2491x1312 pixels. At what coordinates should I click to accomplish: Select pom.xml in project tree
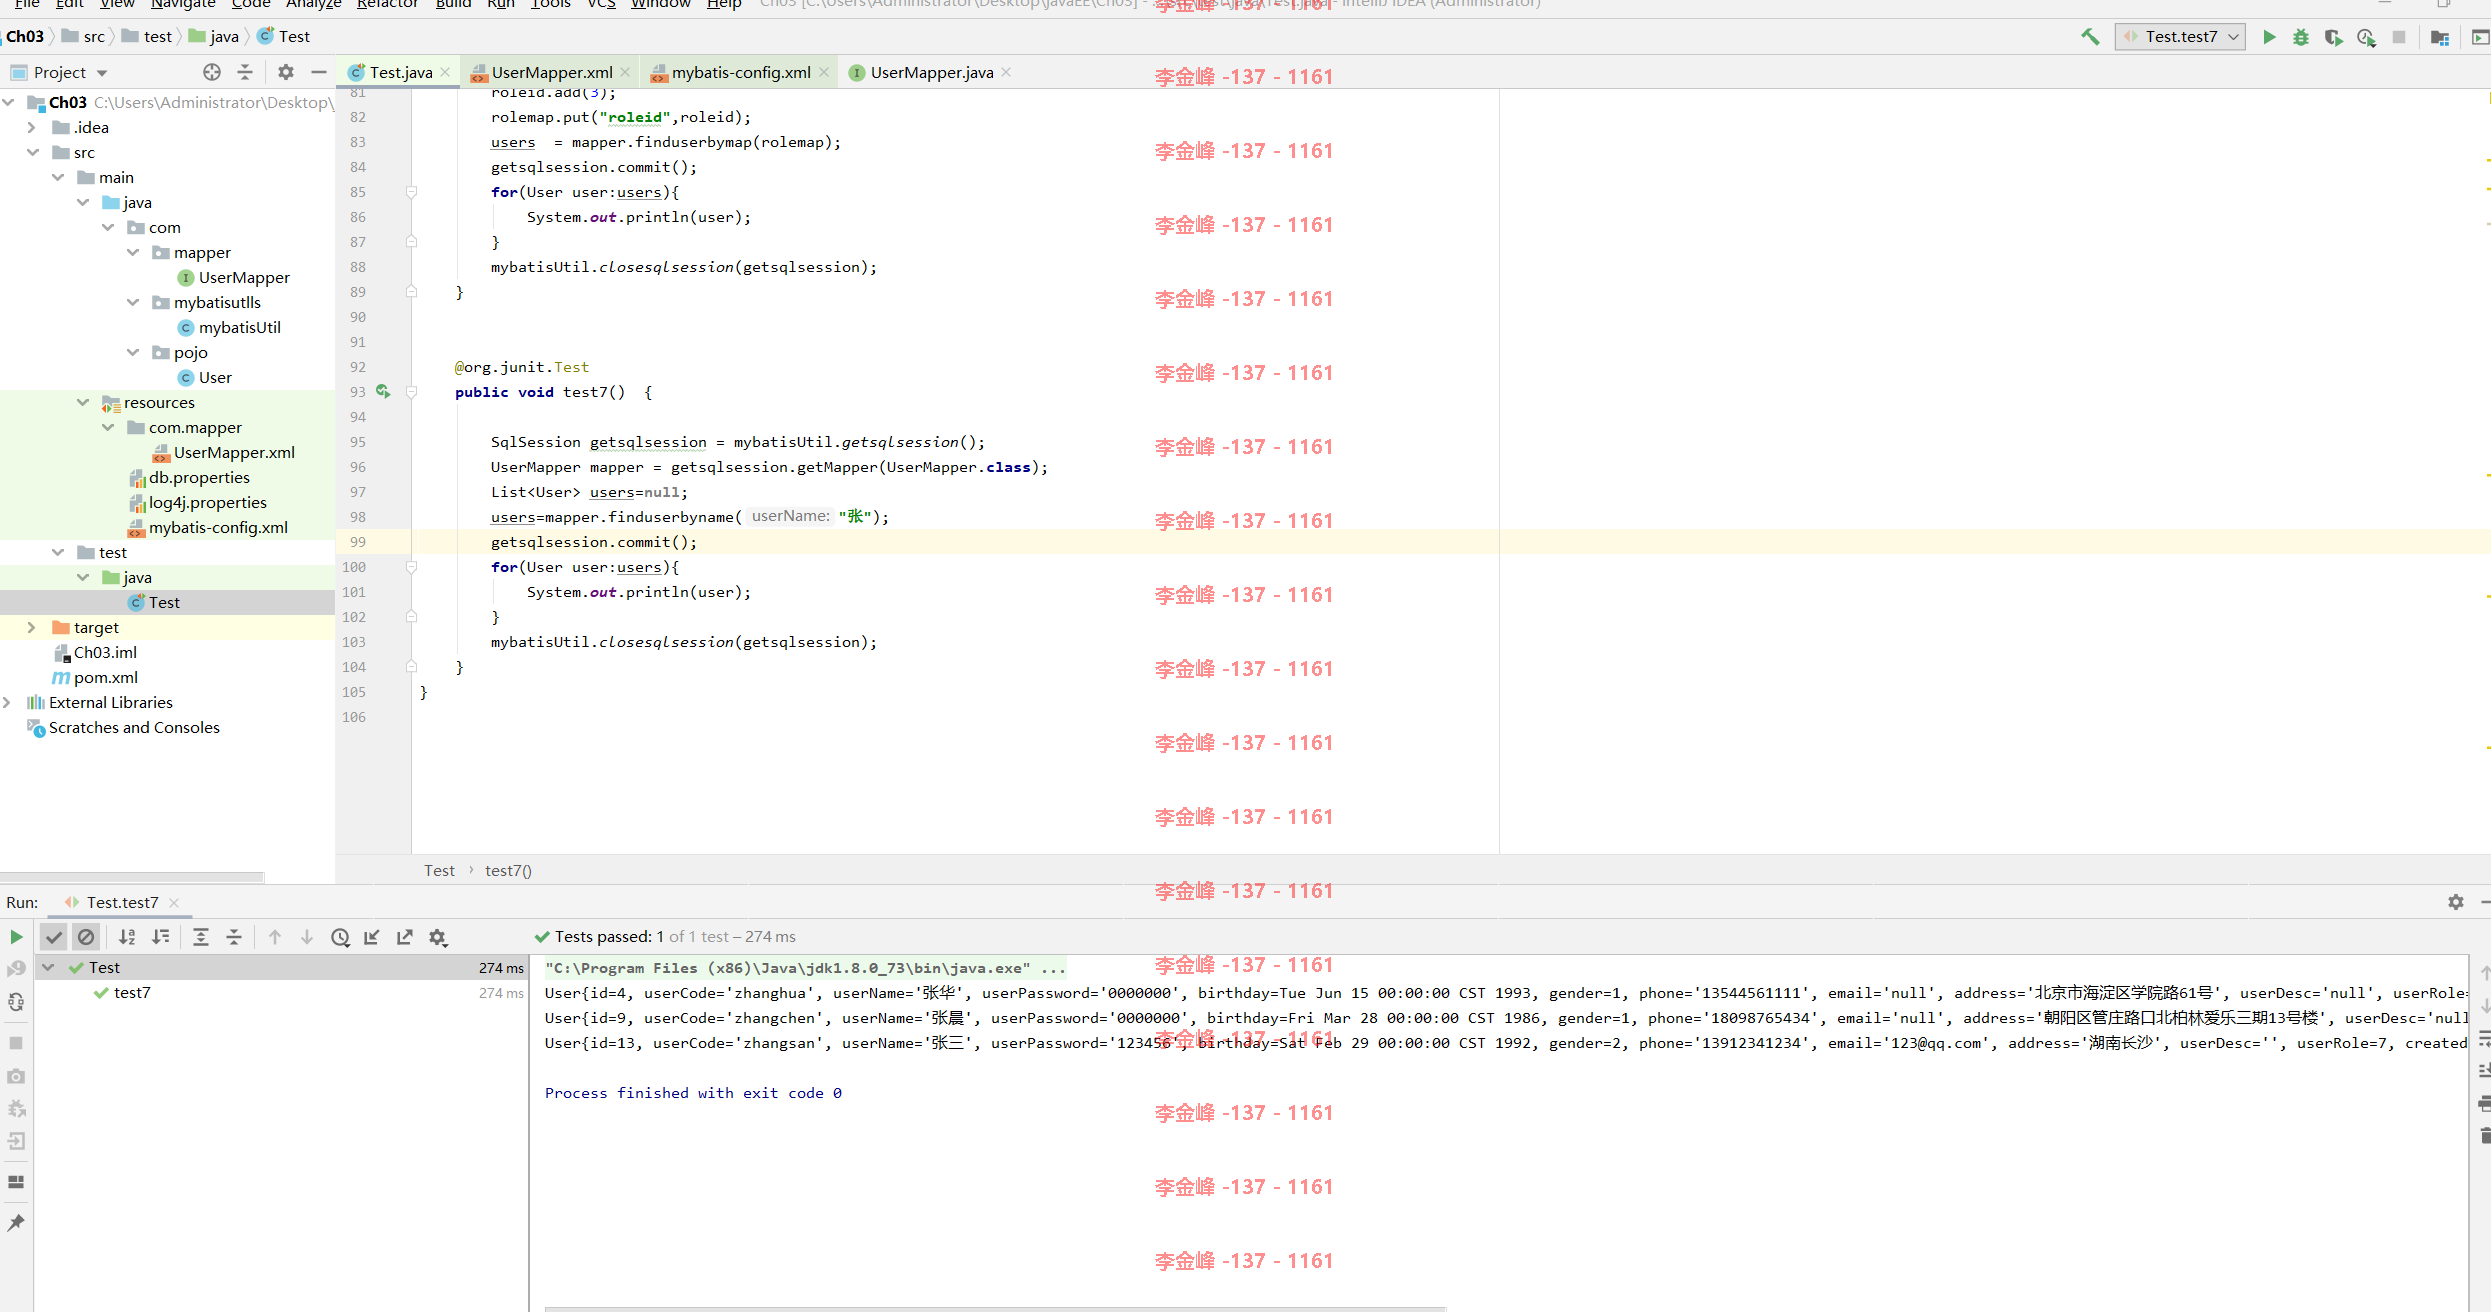click(x=105, y=677)
